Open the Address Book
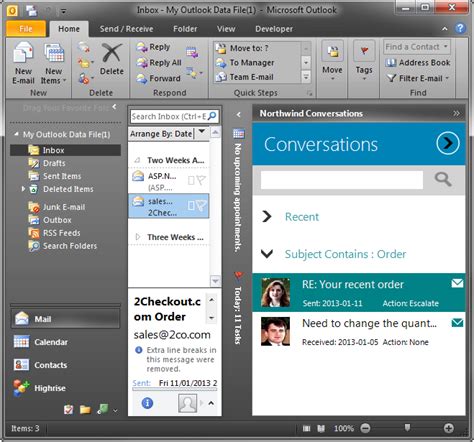The width and height of the screenshot is (474, 442). 418,63
